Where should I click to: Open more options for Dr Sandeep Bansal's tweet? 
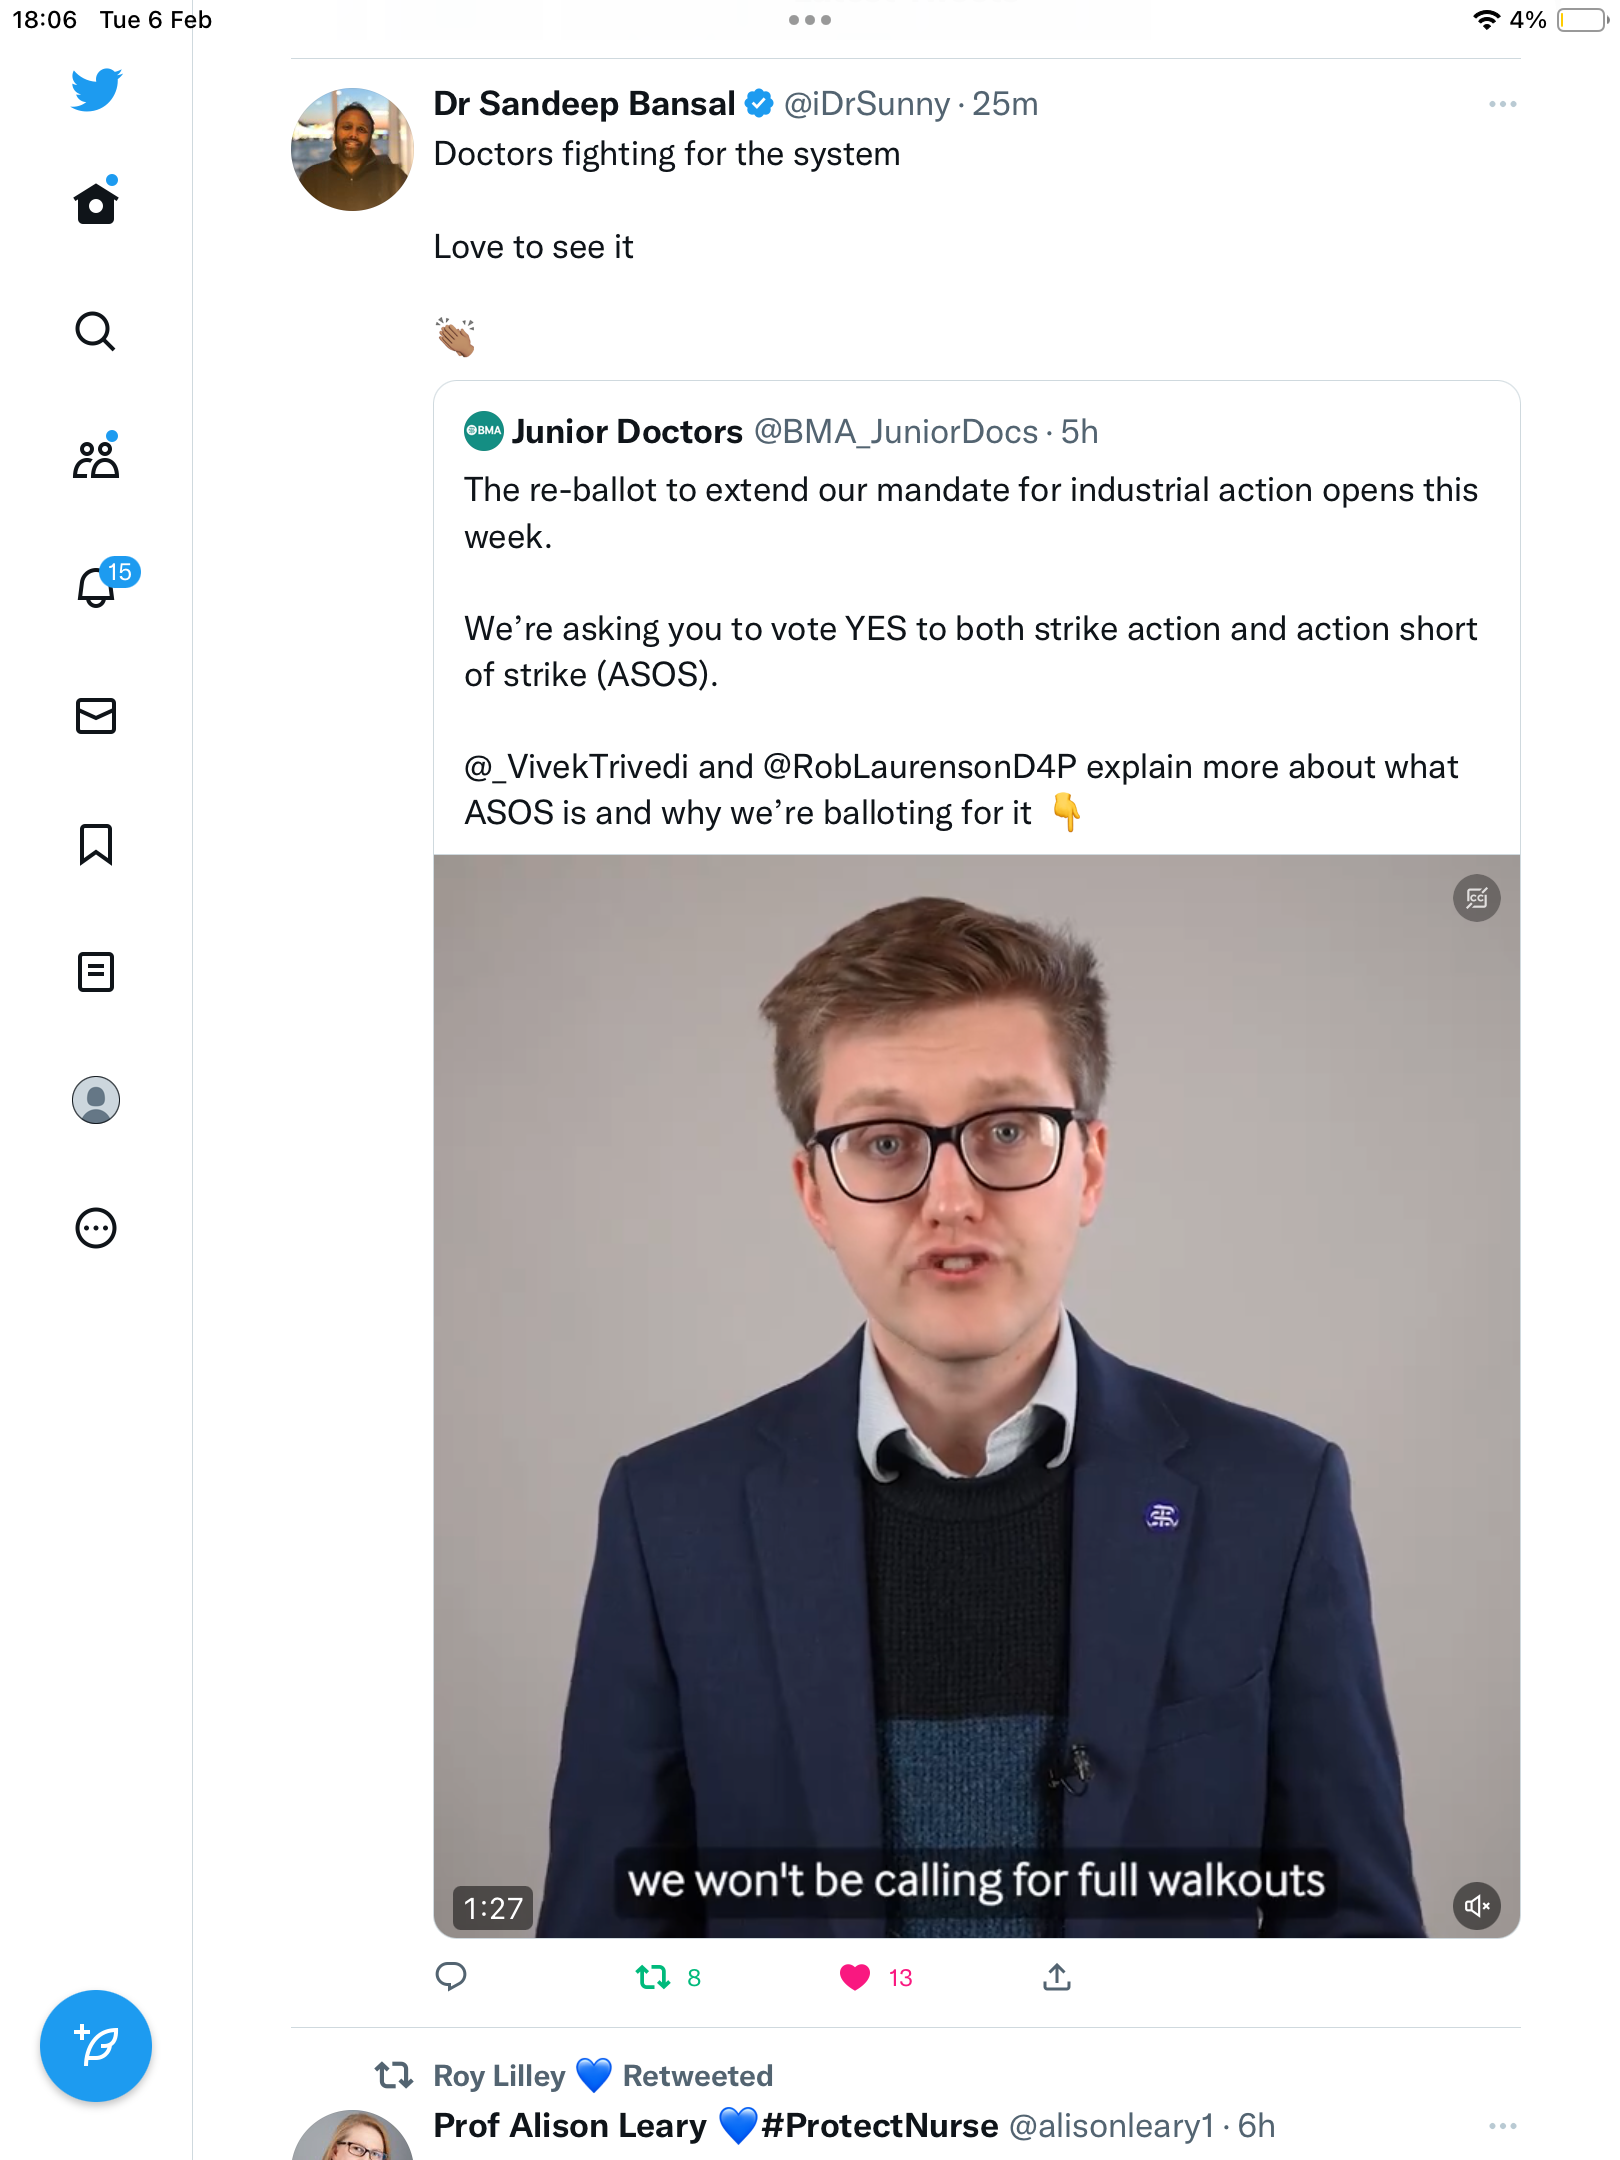tap(1502, 104)
